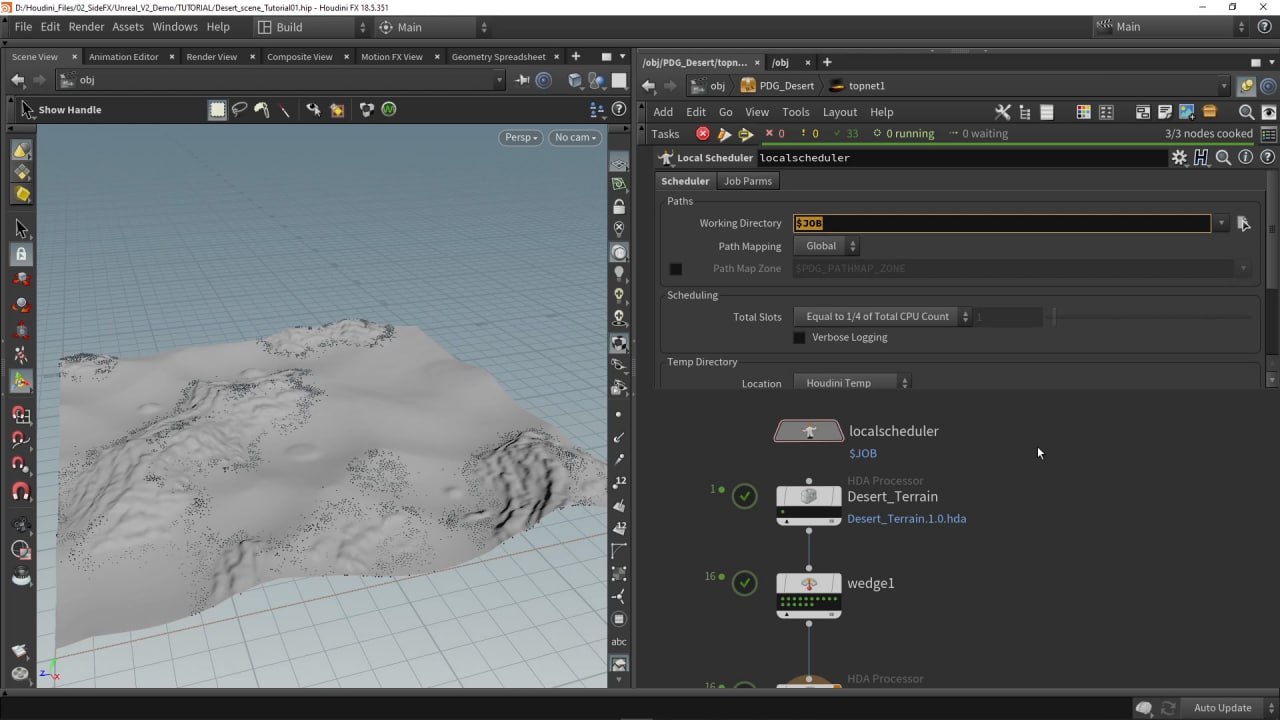
Task: Open the Persp viewport dropdown
Action: coord(520,138)
